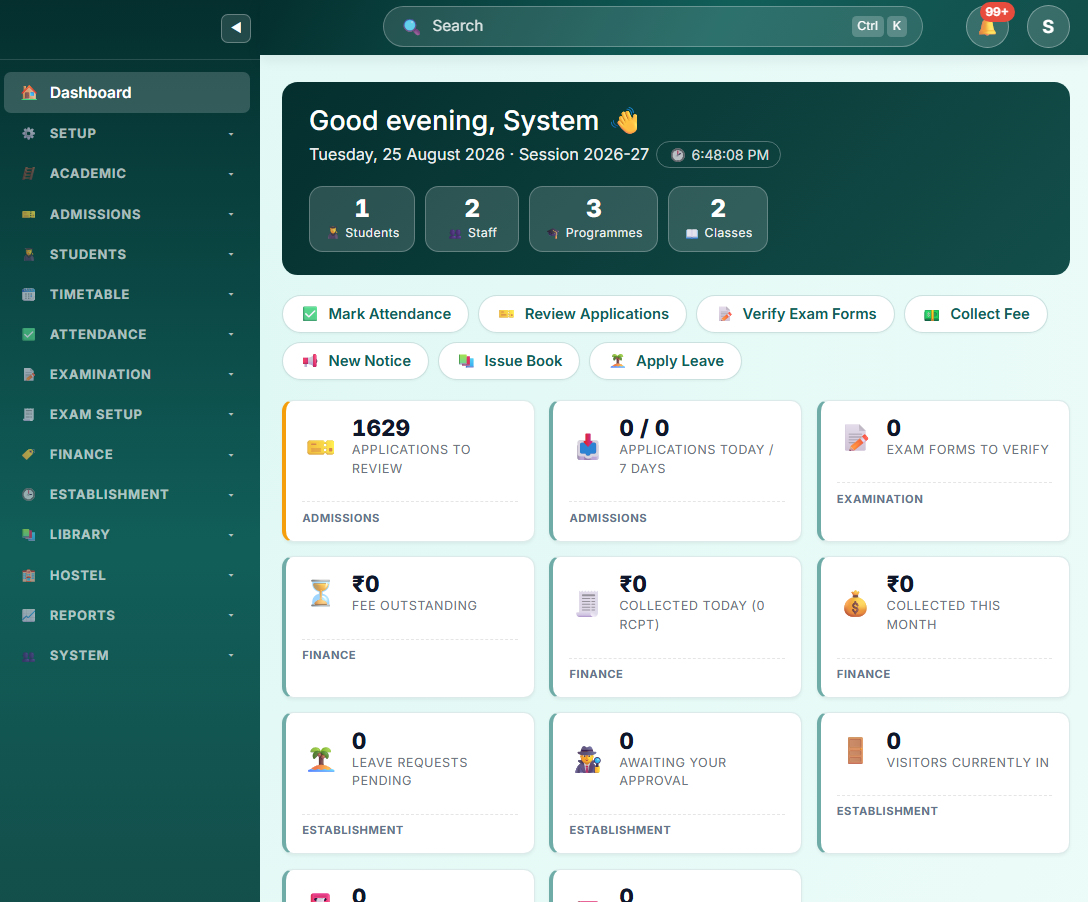Click the Issue Book button
This screenshot has height=902, width=1088.
point(509,361)
